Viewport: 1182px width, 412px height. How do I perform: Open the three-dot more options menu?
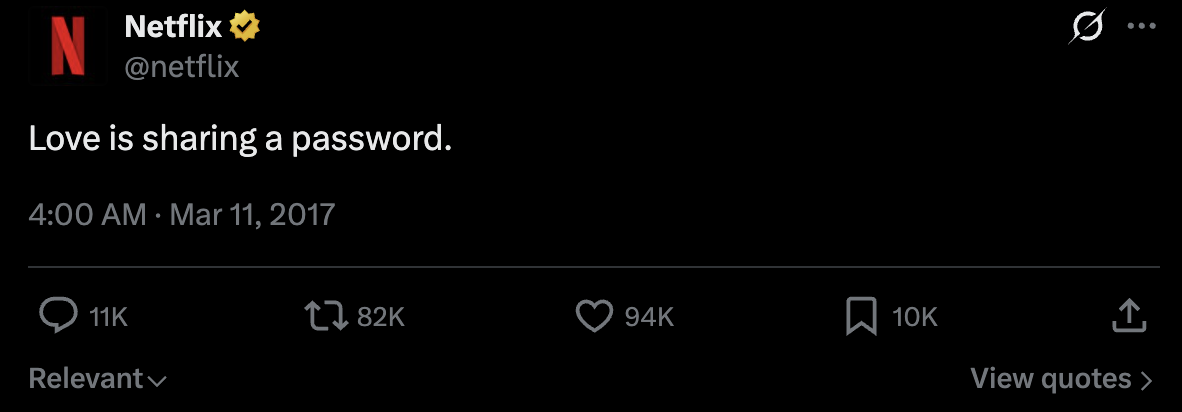tap(1141, 26)
